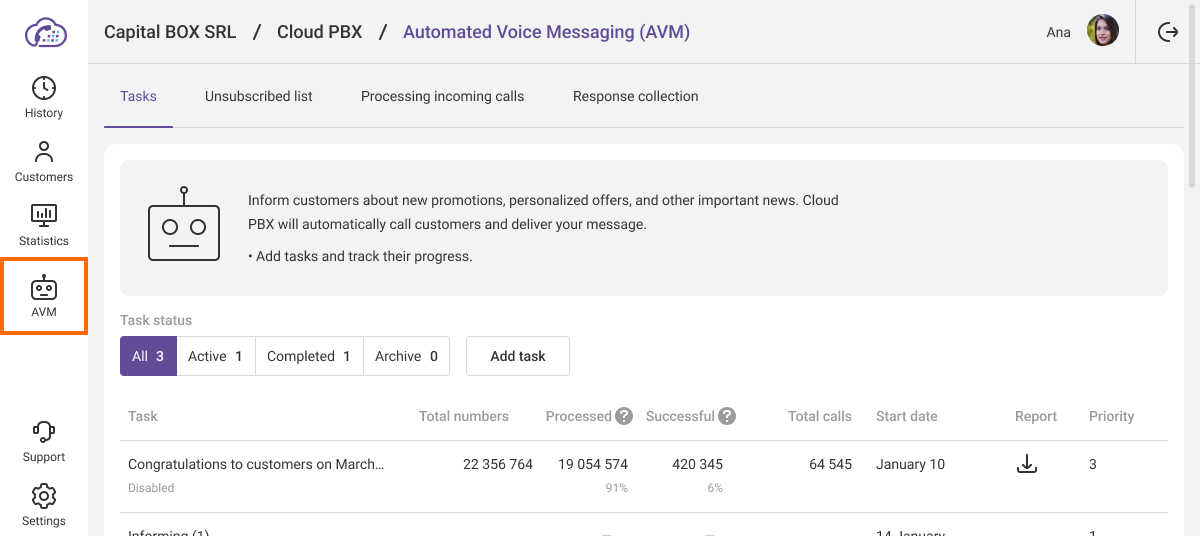Open Processing incoming calls tab
The height and width of the screenshot is (536, 1200).
(442, 97)
